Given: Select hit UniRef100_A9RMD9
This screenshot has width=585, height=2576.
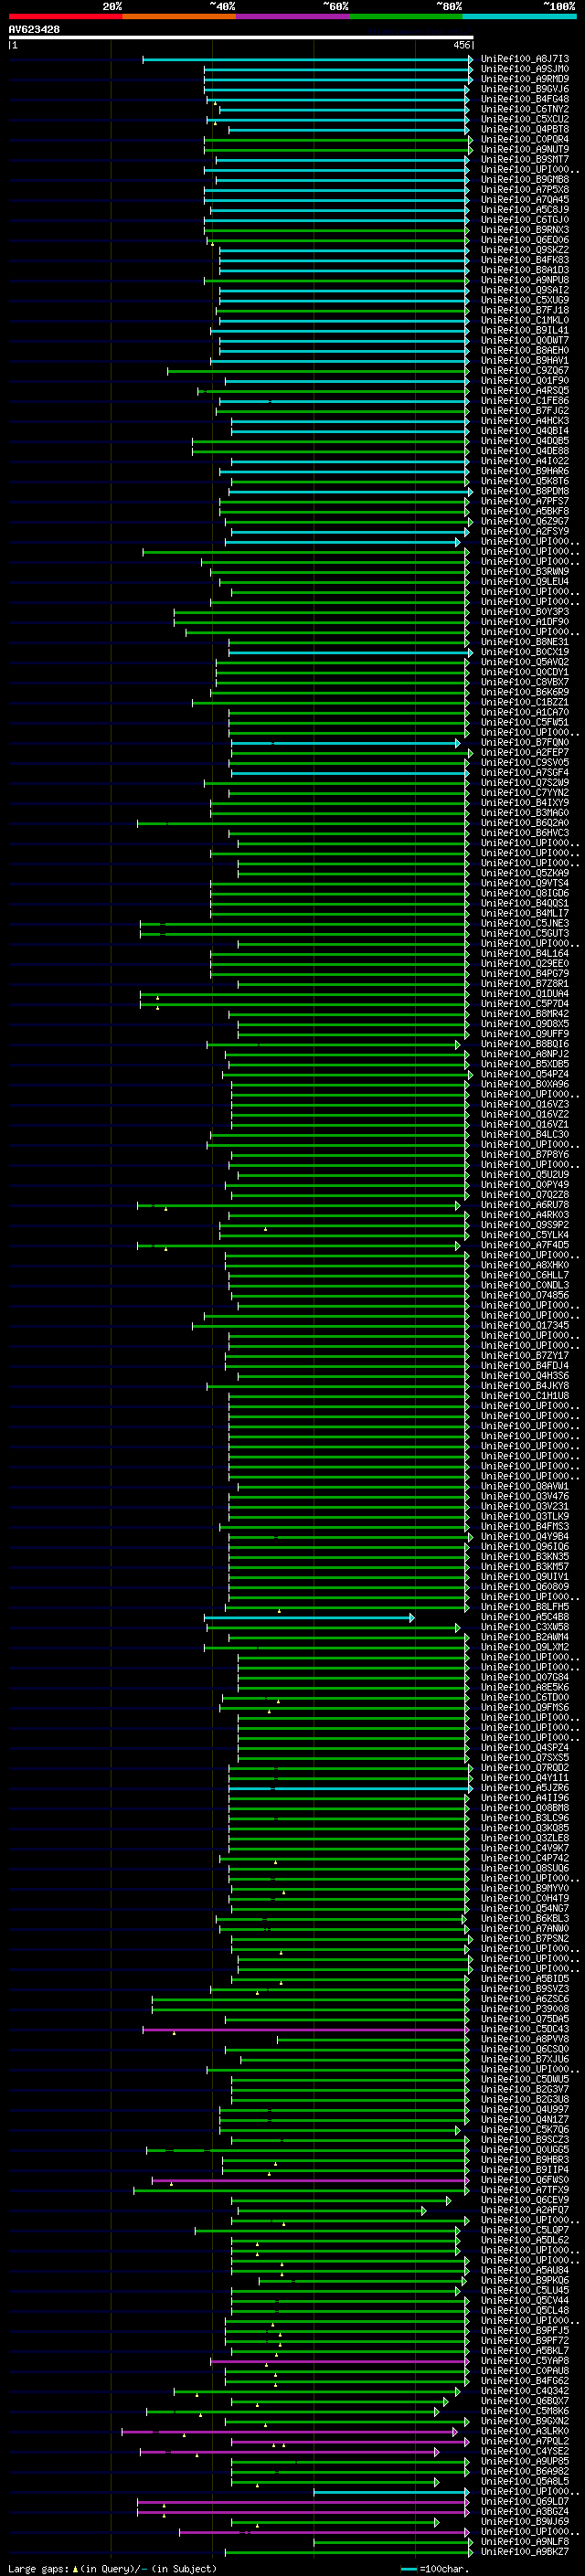Looking at the screenshot, I should click(x=525, y=79).
